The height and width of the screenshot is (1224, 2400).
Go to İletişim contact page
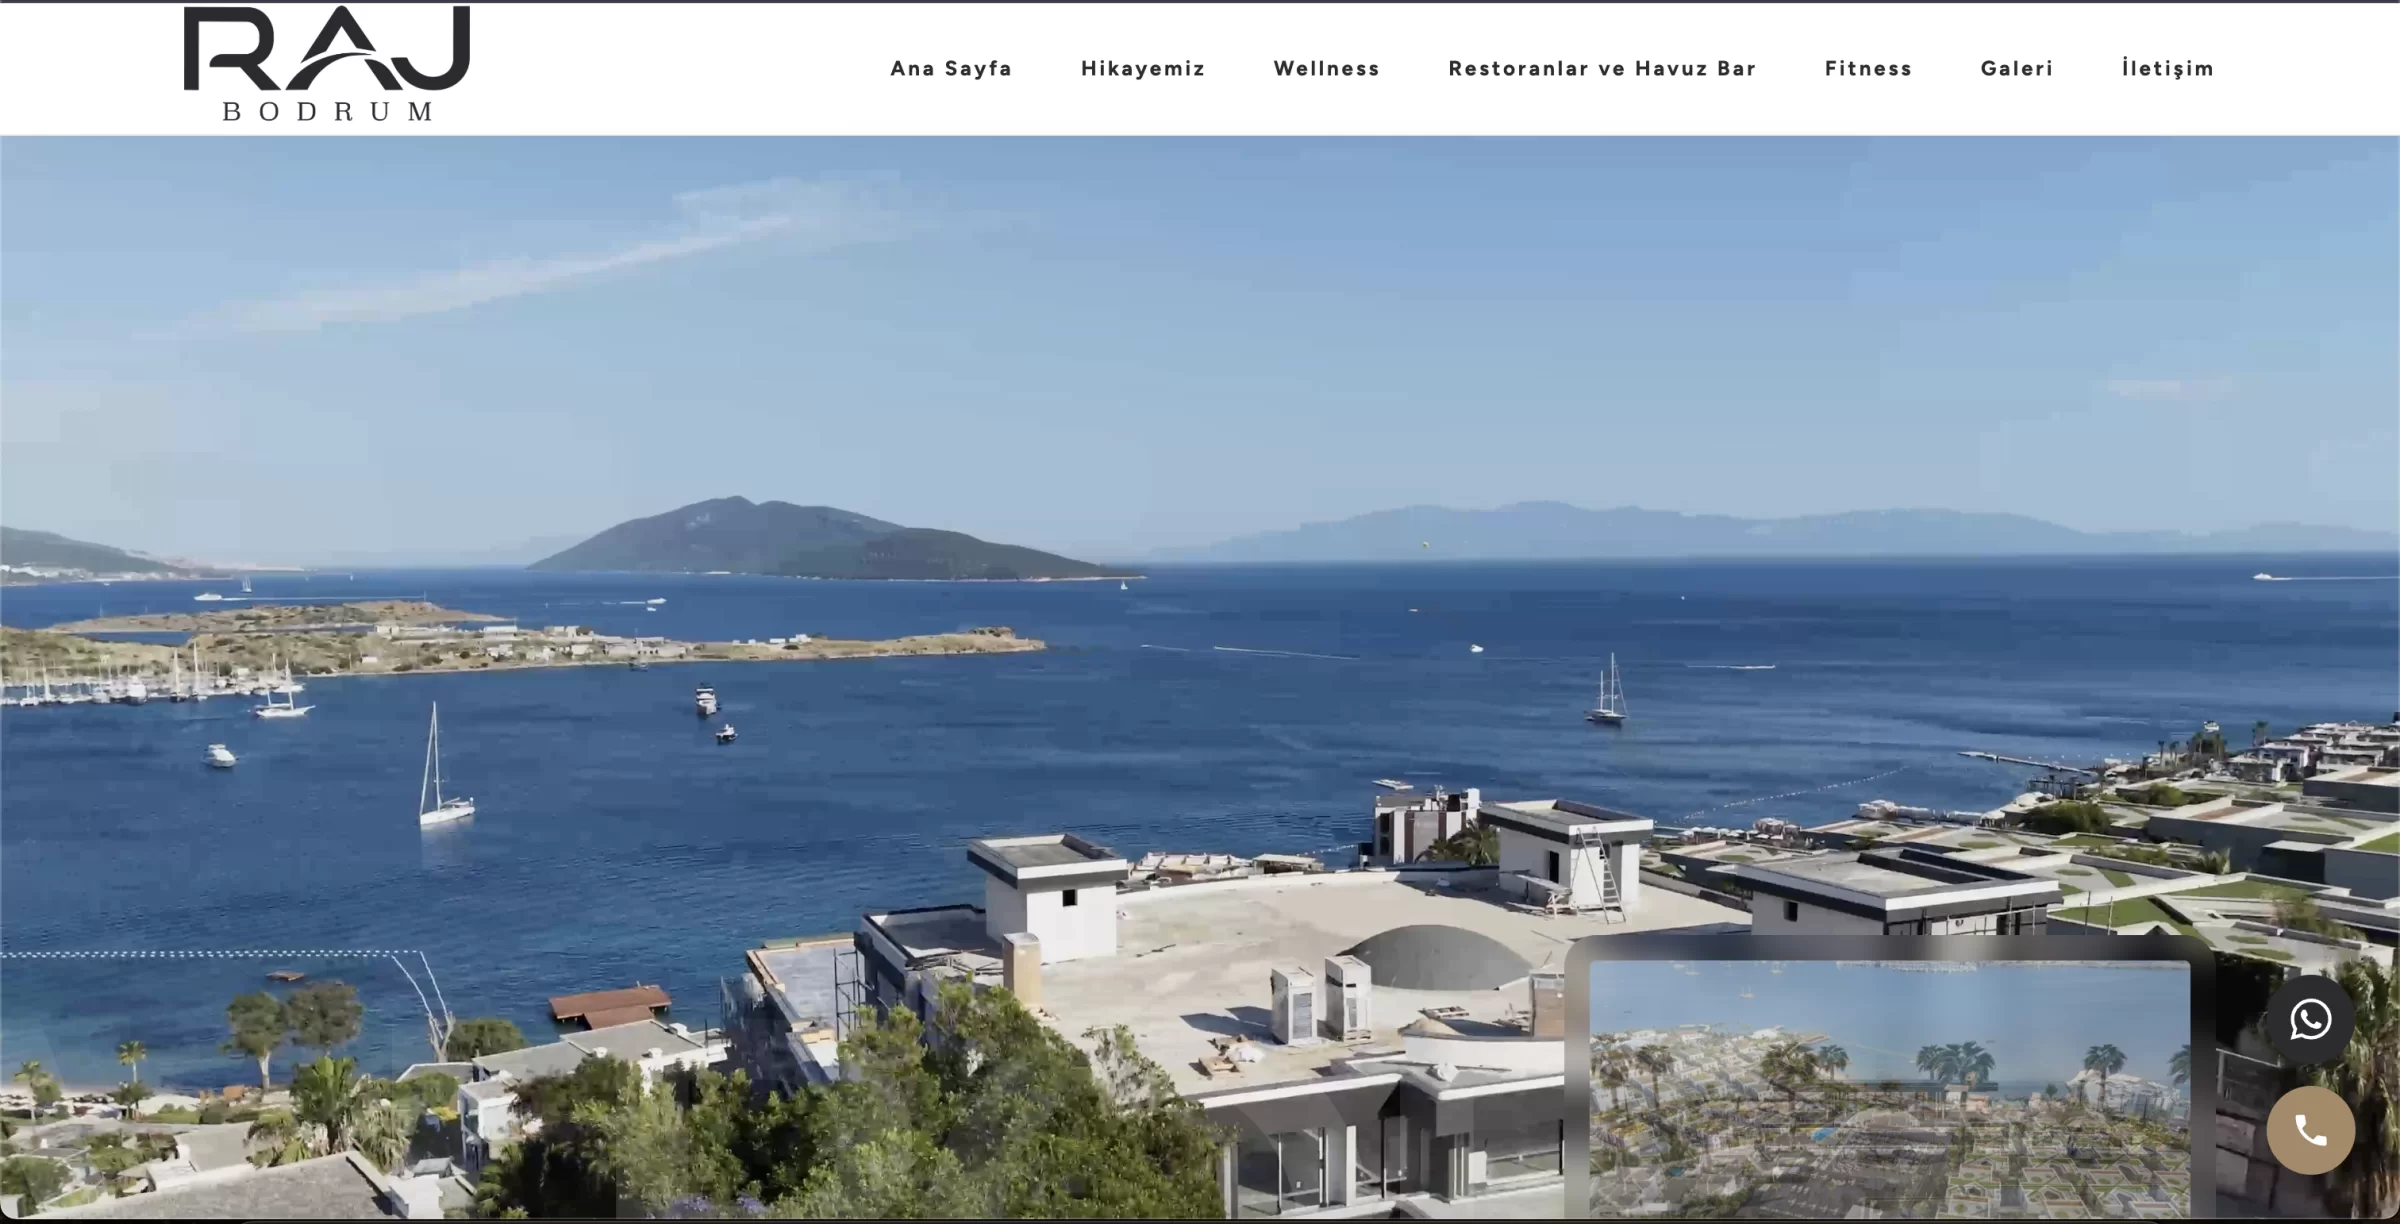click(x=2168, y=68)
